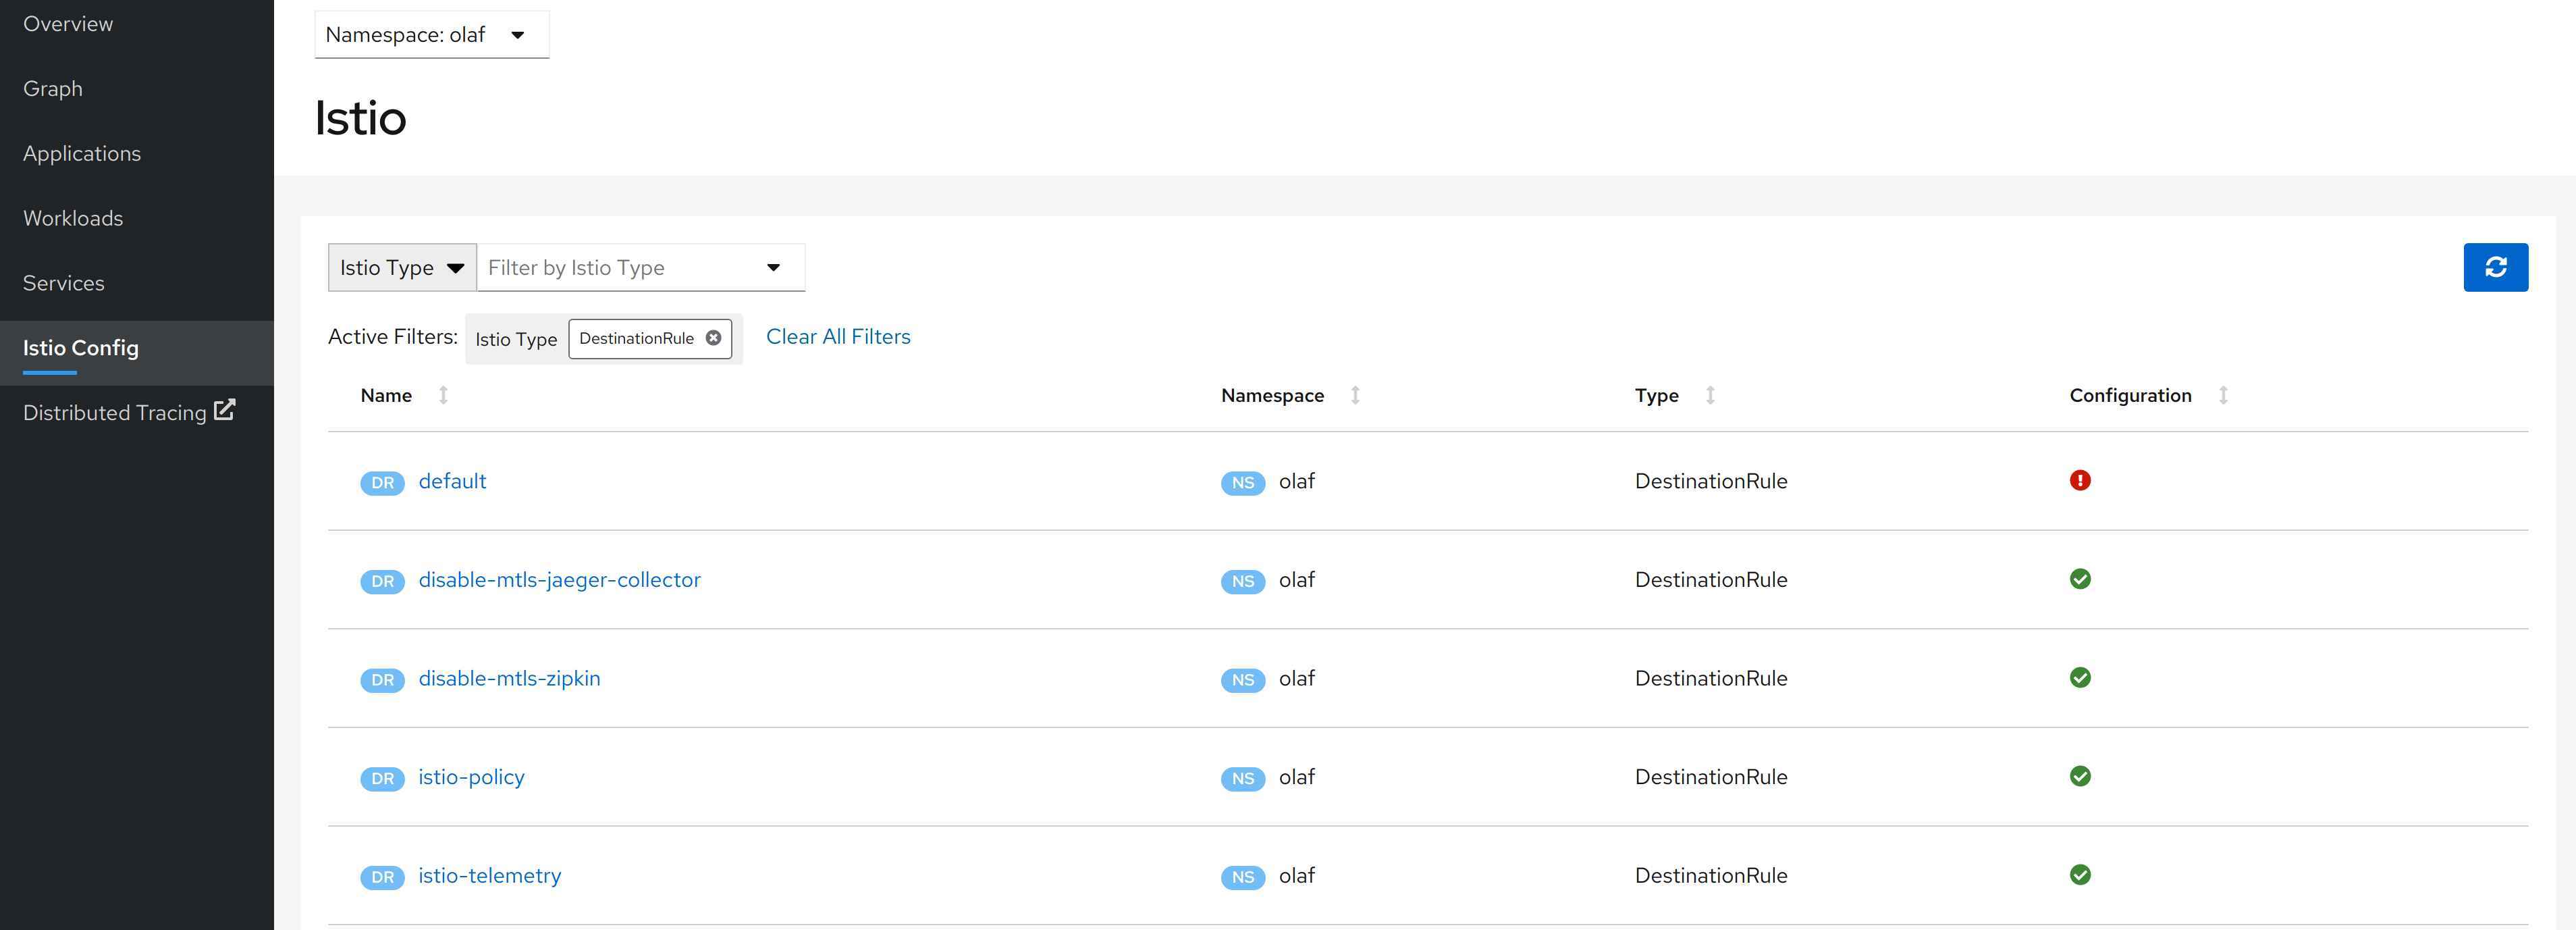Open the Workloads sidebar page

click(73, 218)
